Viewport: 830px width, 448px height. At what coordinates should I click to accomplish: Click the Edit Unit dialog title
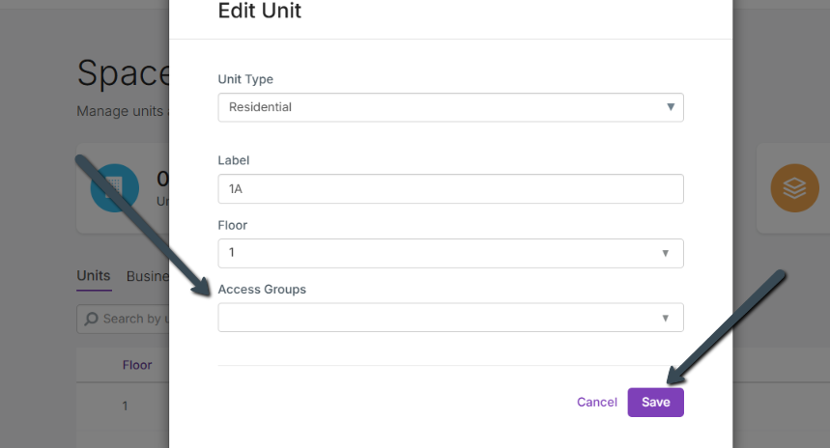259,12
